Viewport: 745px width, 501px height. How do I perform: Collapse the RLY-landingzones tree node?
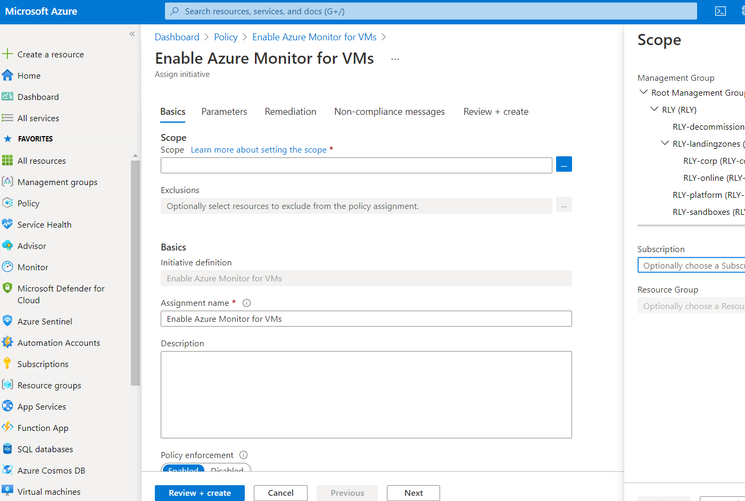[x=665, y=144]
